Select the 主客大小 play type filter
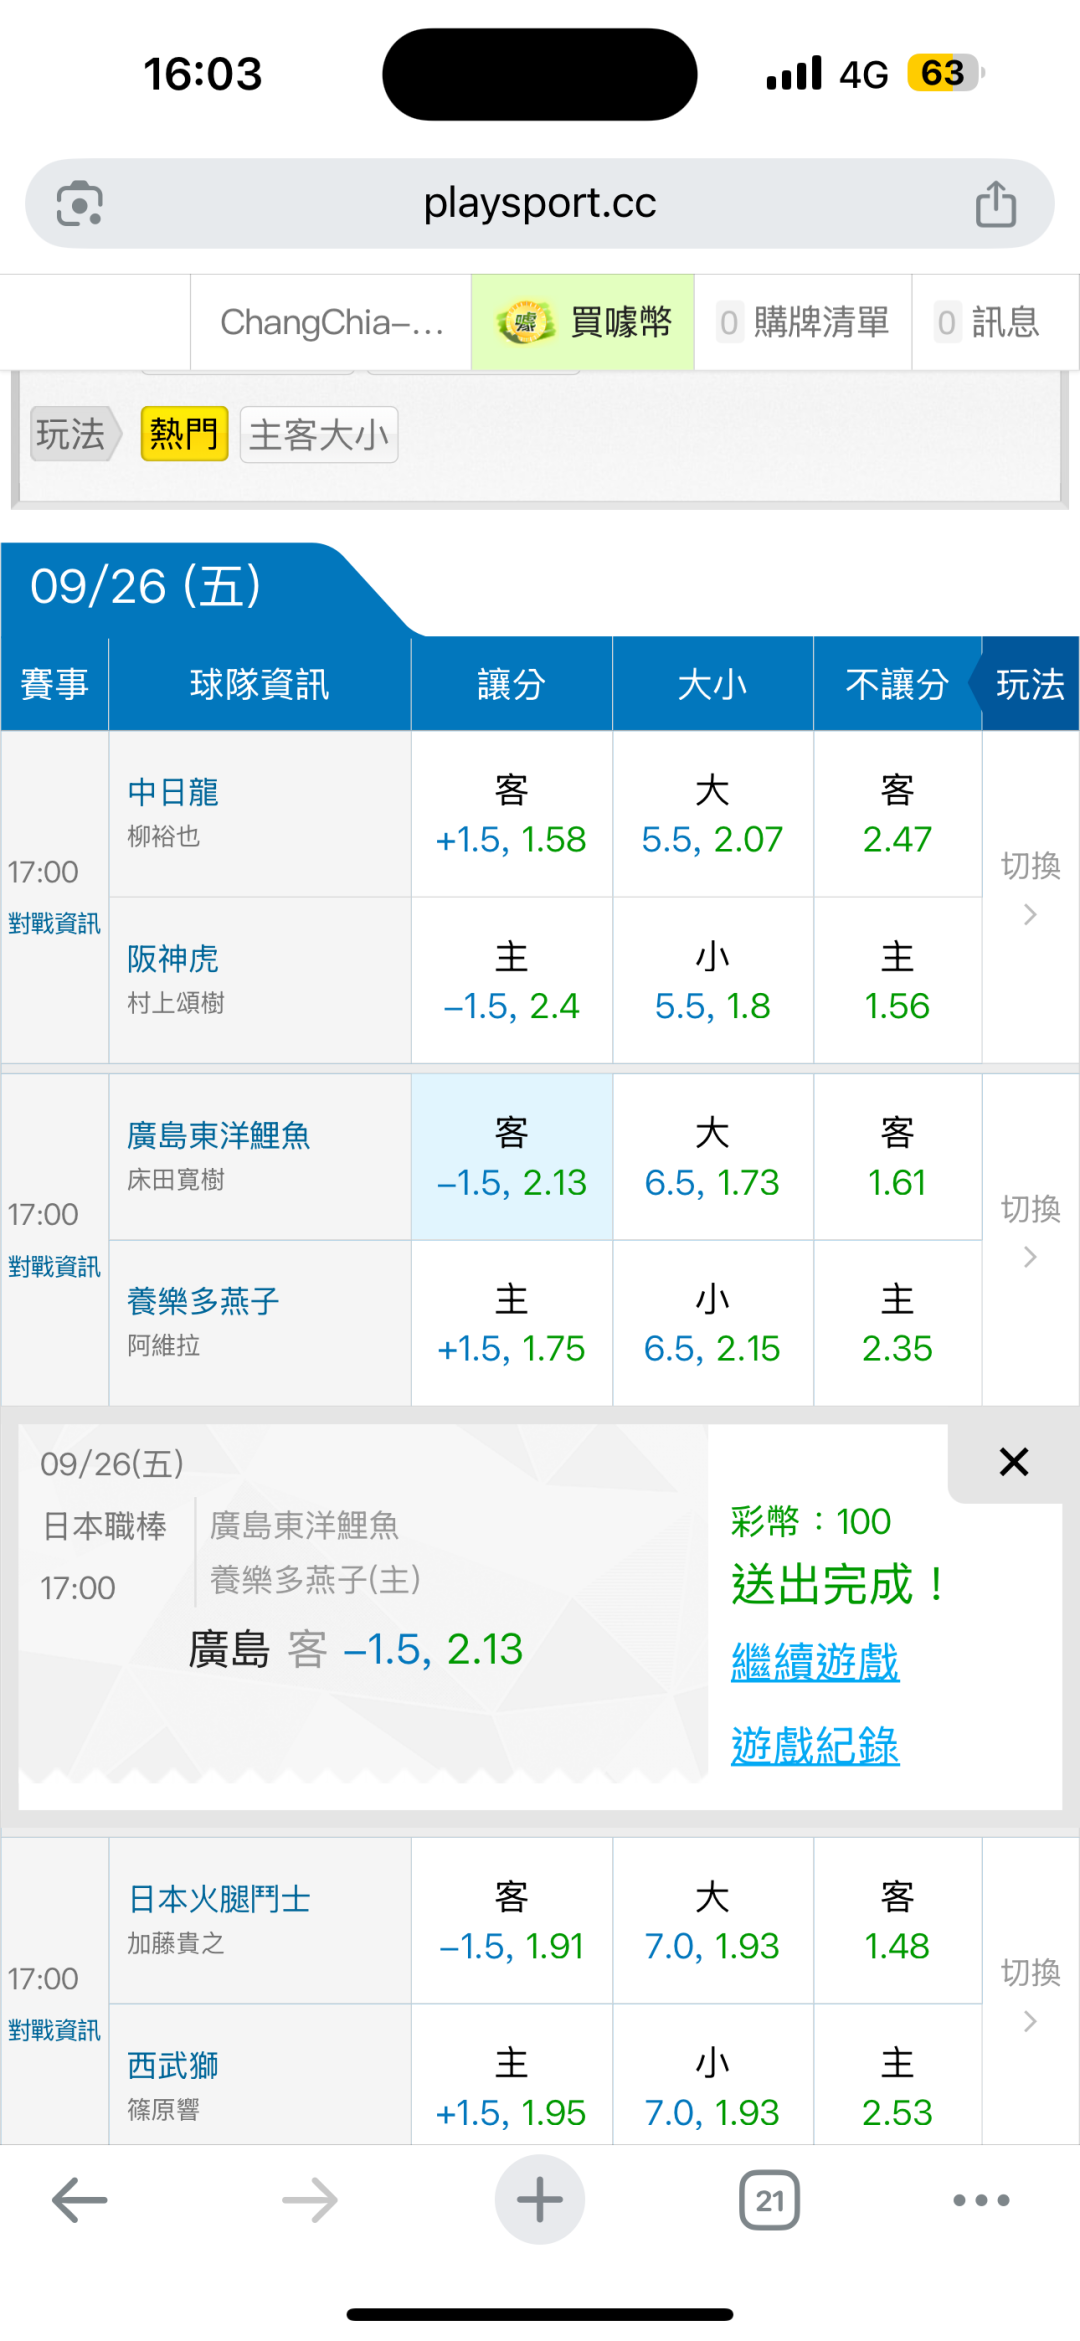The image size is (1080, 2341). pyautogui.click(x=318, y=434)
